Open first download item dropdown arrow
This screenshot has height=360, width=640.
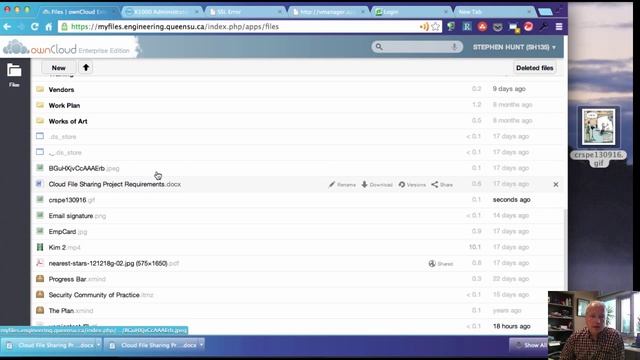98,345
